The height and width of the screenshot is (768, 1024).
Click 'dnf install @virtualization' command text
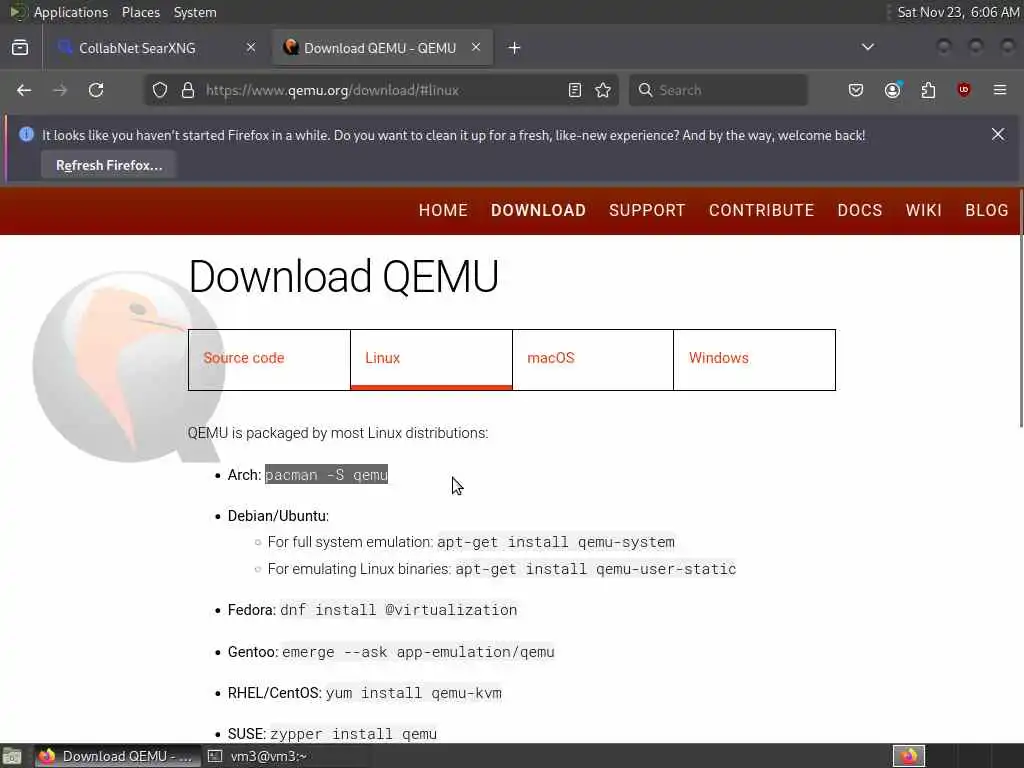pos(398,610)
